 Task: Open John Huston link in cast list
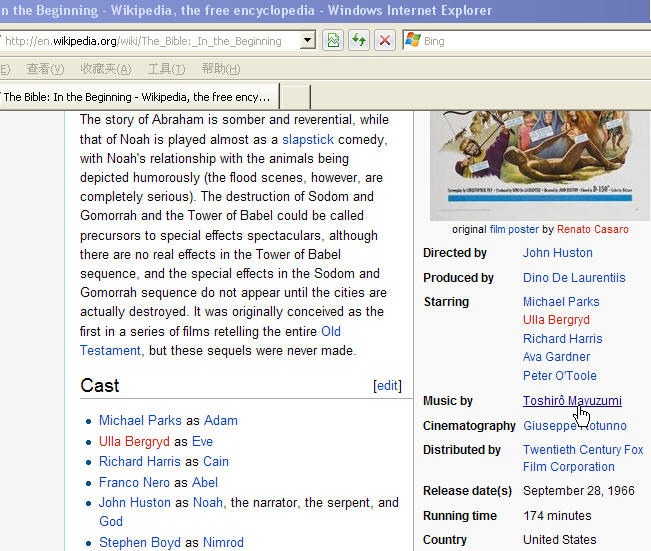click(x=135, y=503)
